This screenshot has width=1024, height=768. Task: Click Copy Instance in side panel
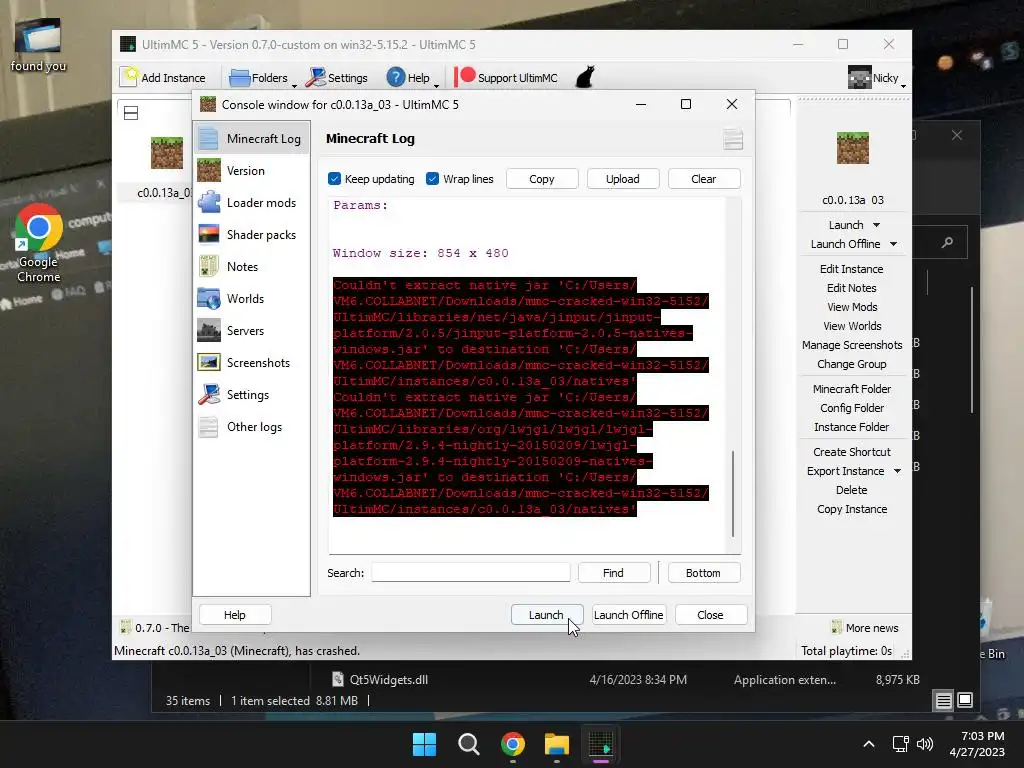click(852, 508)
